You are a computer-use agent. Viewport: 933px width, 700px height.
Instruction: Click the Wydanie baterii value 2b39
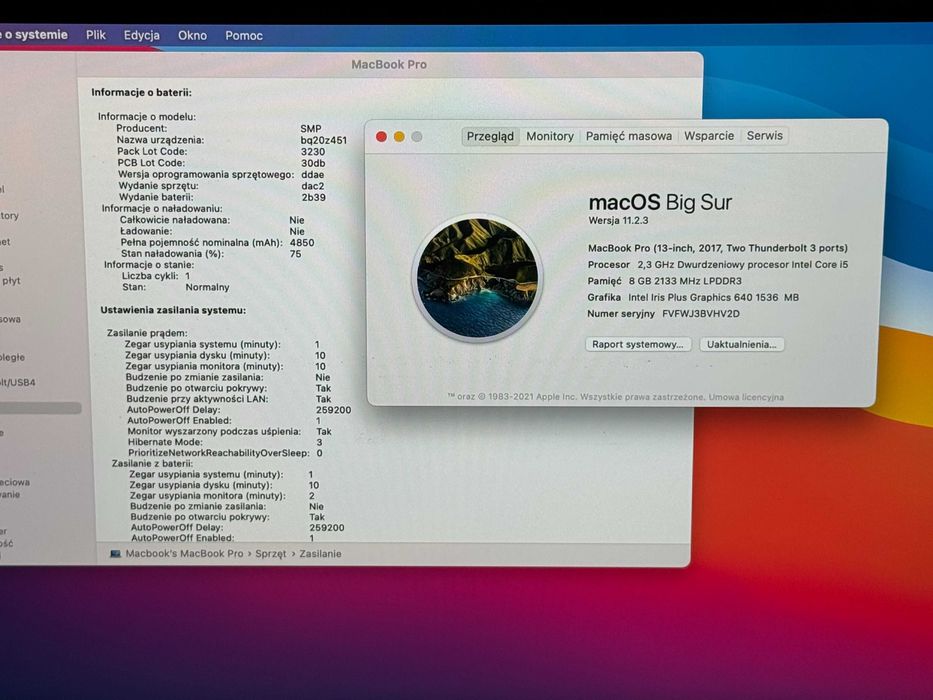[314, 198]
